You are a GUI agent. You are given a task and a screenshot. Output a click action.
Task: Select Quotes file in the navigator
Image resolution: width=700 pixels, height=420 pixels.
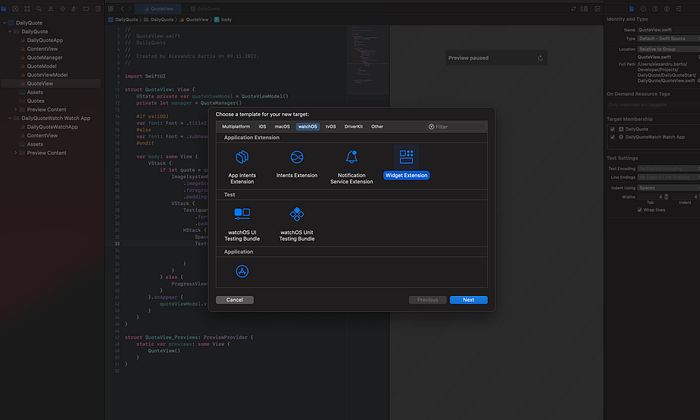tap(35, 101)
